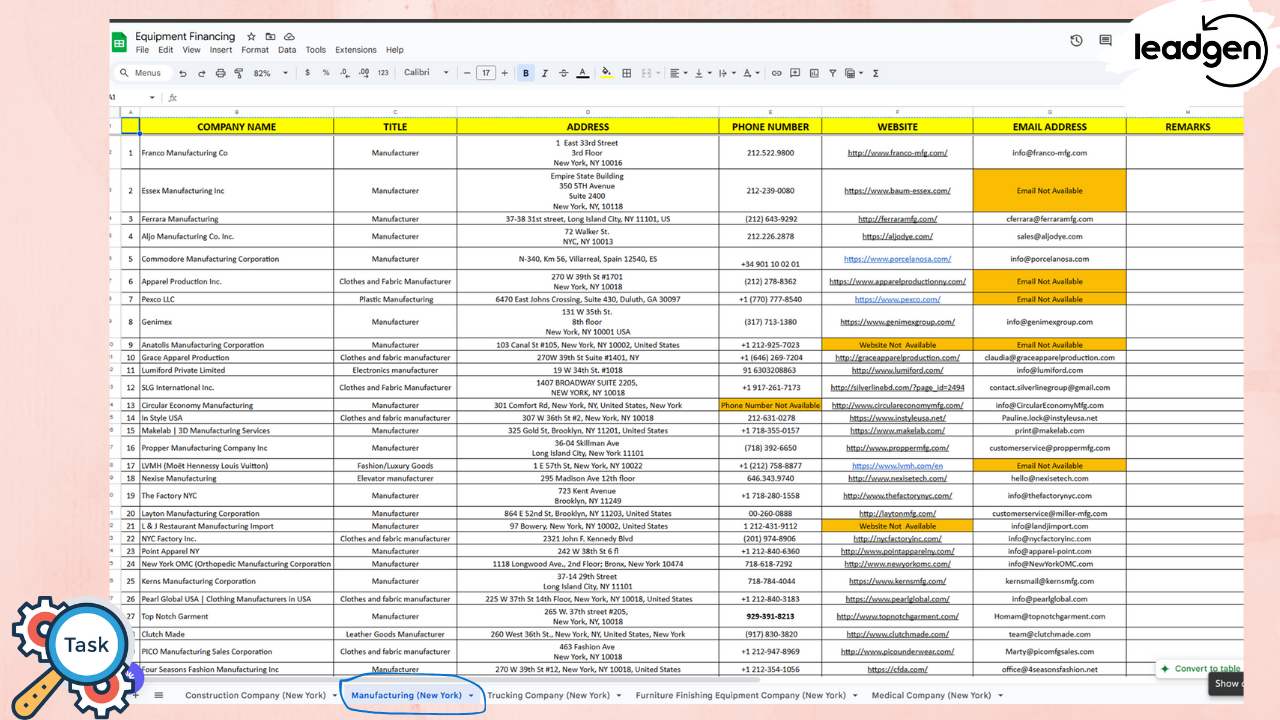Open Functions sigma icon
Image resolution: width=1280 pixels, height=720 pixels.
[876, 73]
